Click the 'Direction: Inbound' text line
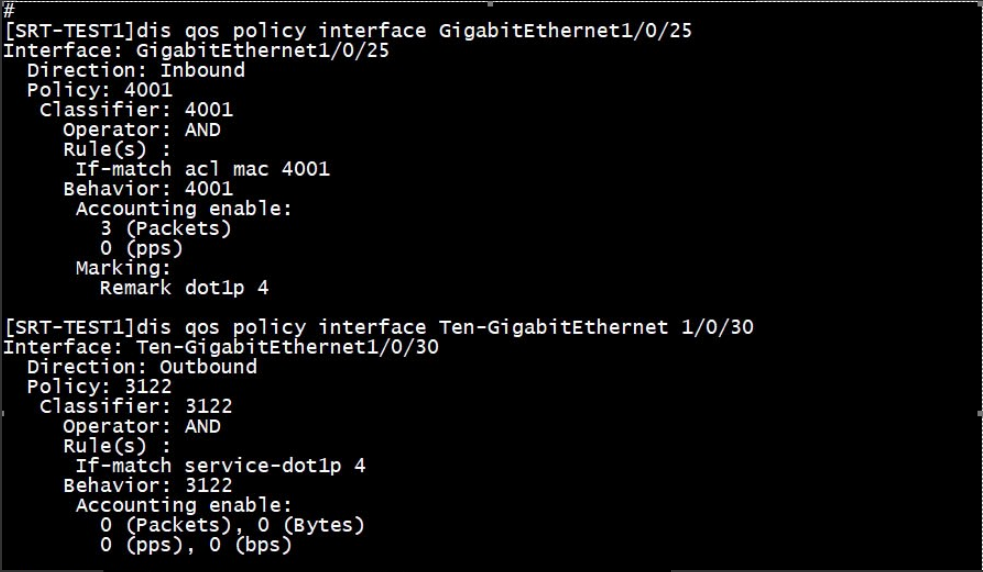Viewport: 983px width, 572px height. [x=136, y=70]
